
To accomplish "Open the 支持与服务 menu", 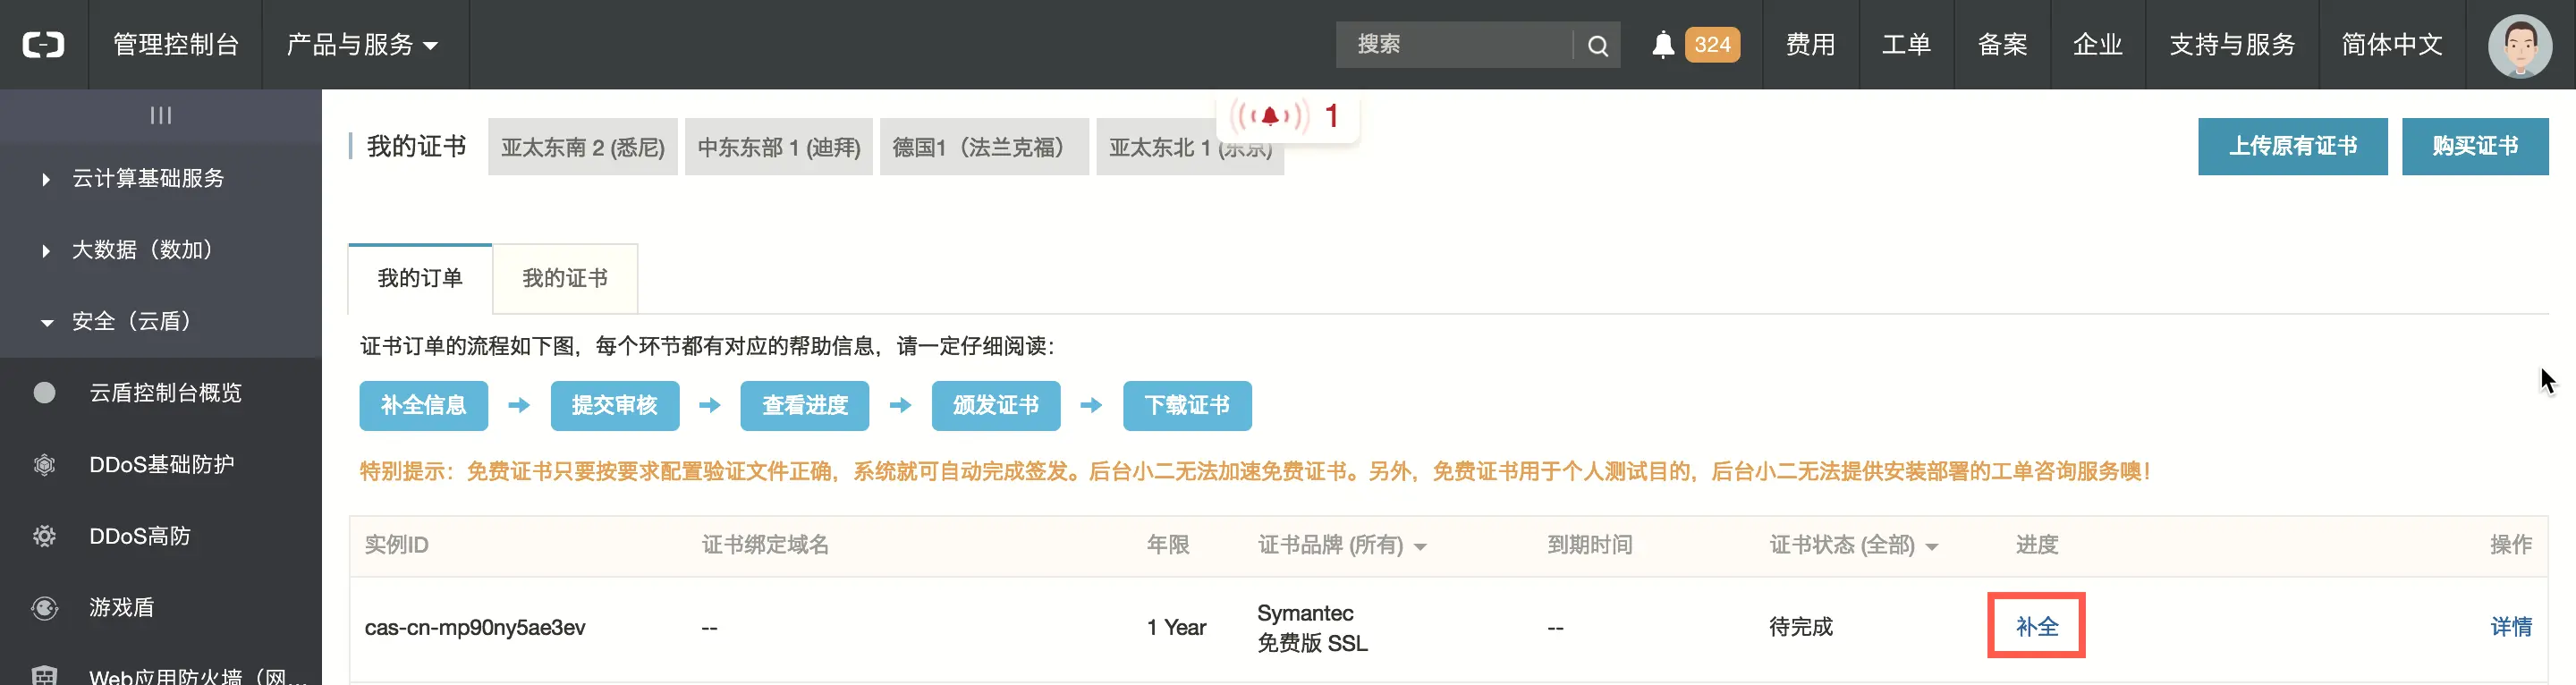I will 2232,45.
